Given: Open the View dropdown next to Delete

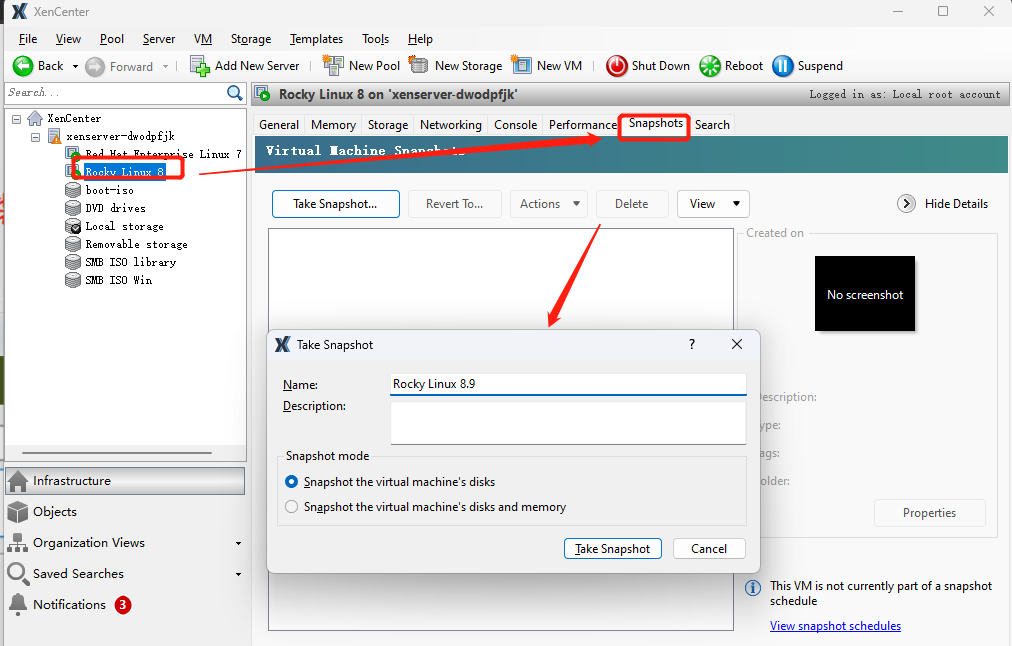Looking at the screenshot, I should 713,203.
